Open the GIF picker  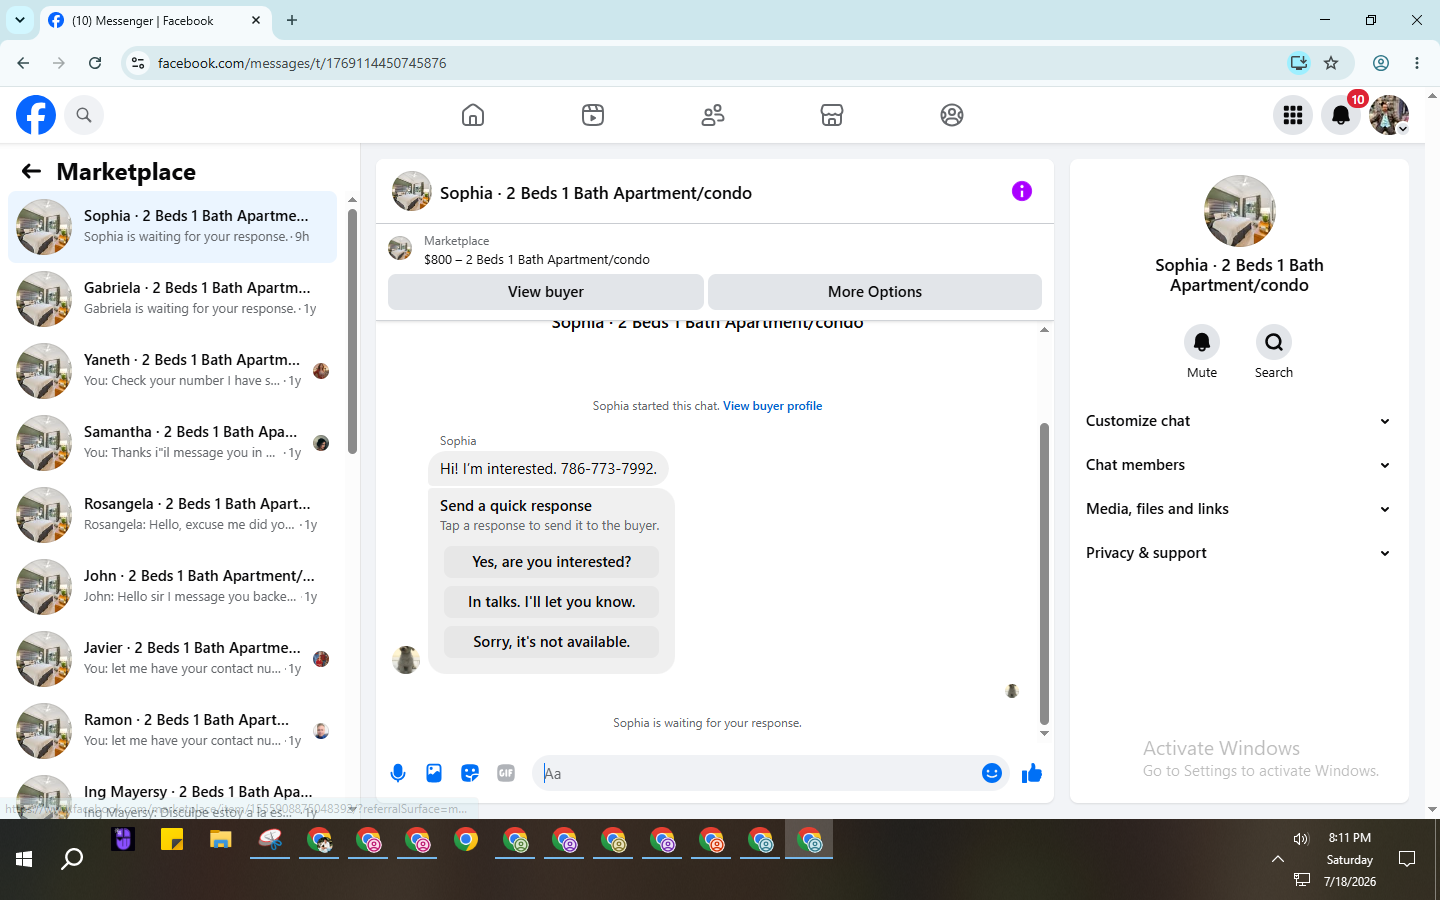[x=506, y=773]
